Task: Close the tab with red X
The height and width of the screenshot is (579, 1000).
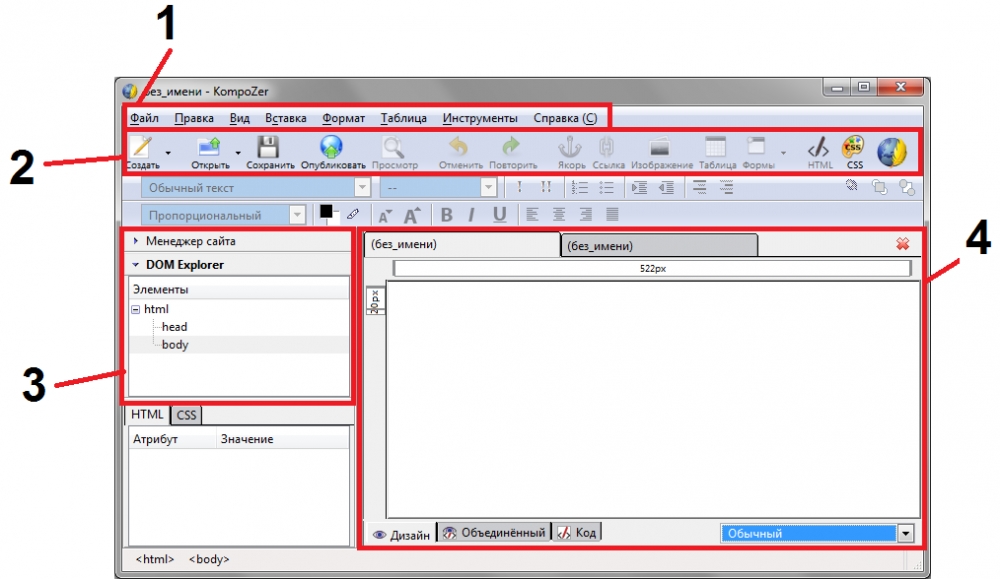Action: click(902, 244)
